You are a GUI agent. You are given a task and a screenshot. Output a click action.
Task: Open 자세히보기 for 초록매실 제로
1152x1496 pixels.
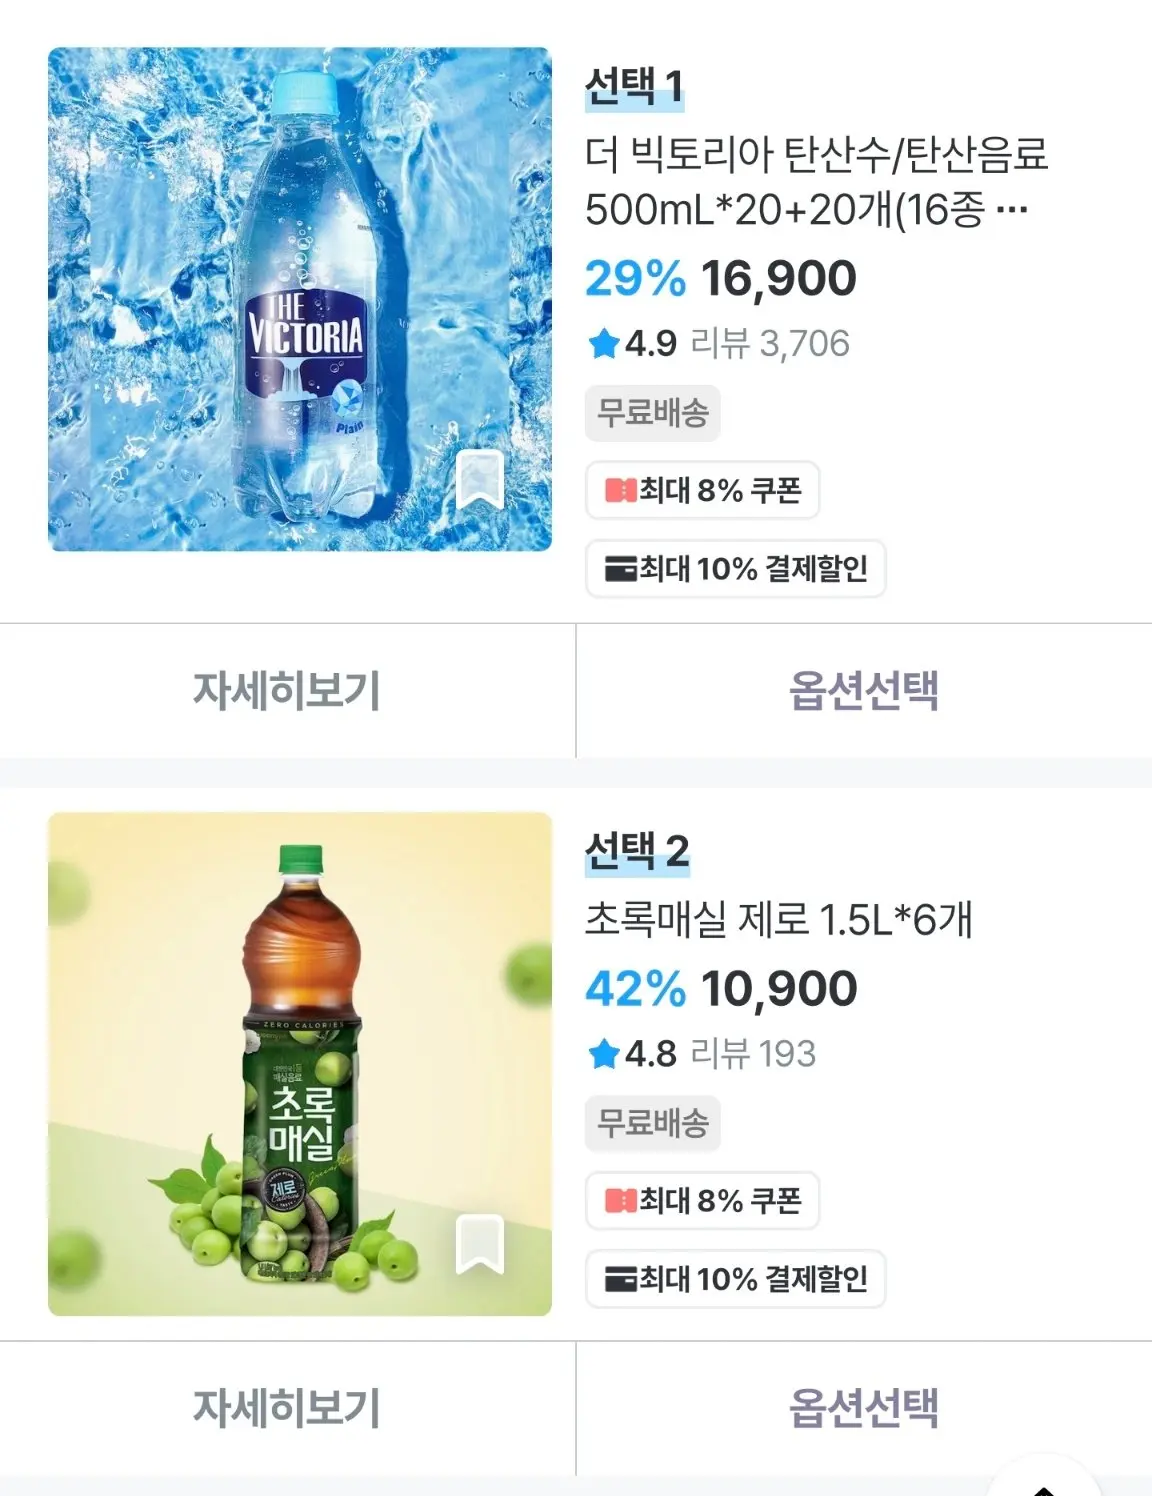287,1408
